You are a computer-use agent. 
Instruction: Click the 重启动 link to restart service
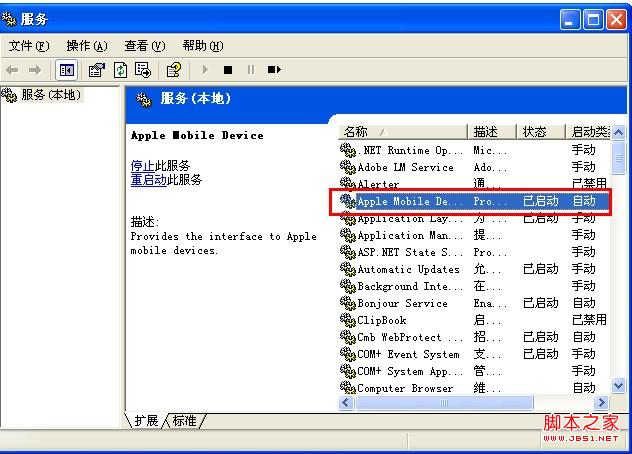point(149,180)
